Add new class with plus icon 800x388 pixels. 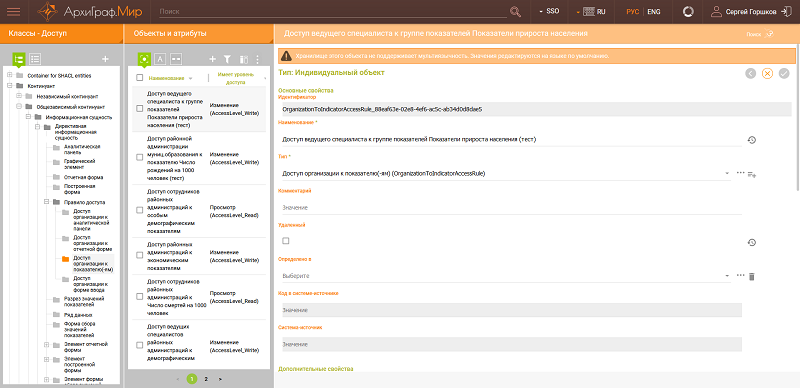tap(106, 59)
